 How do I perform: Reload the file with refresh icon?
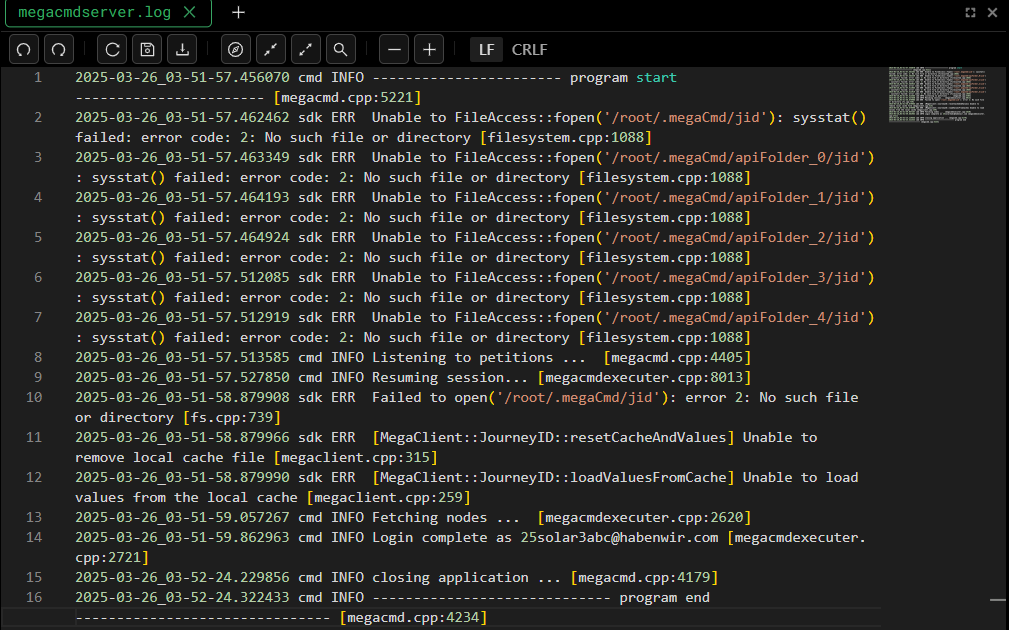[113, 49]
